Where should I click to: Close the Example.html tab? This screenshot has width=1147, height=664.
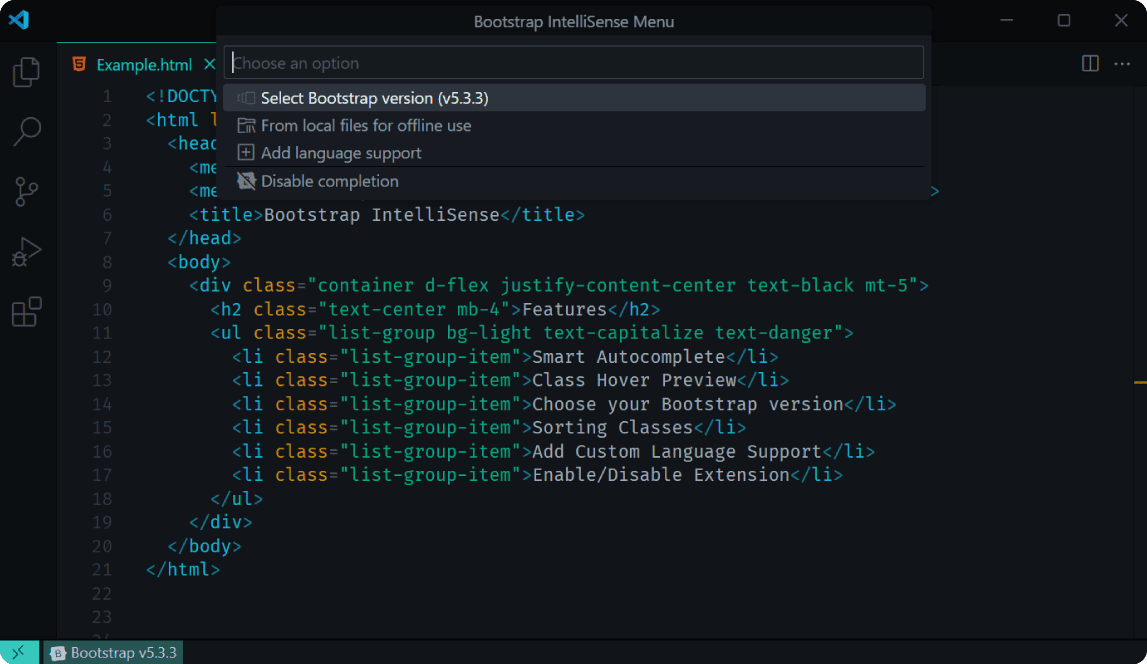coord(209,64)
